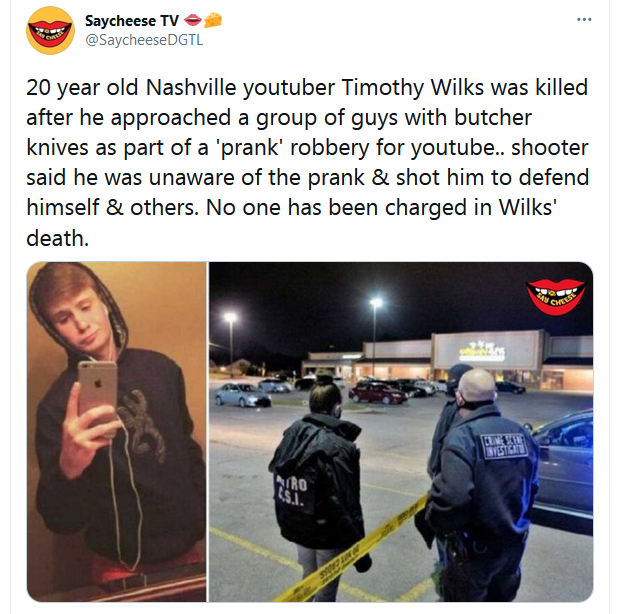The image size is (623, 614).
Task: Click the silver car under the left lamp
Action: coord(243,395)
